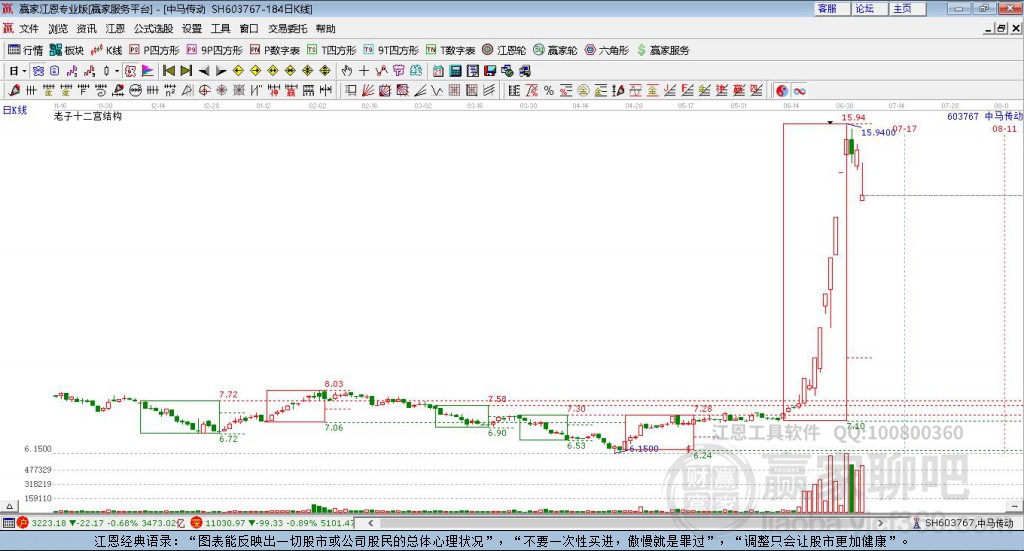Click the yellow diamond left-arrow icon

tap(238, 71)
